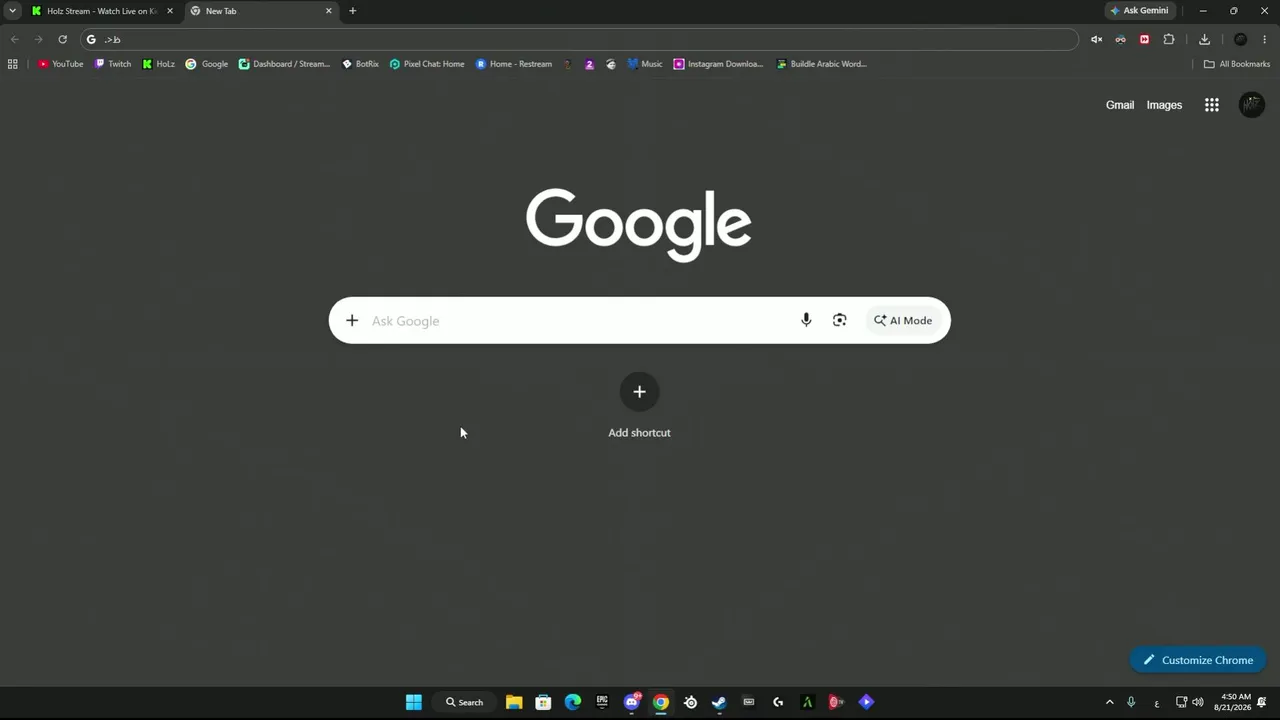The height and width of the screenshot is (720, 1280).
Task: Select the New Tab tab
Action: click(262, 11)
